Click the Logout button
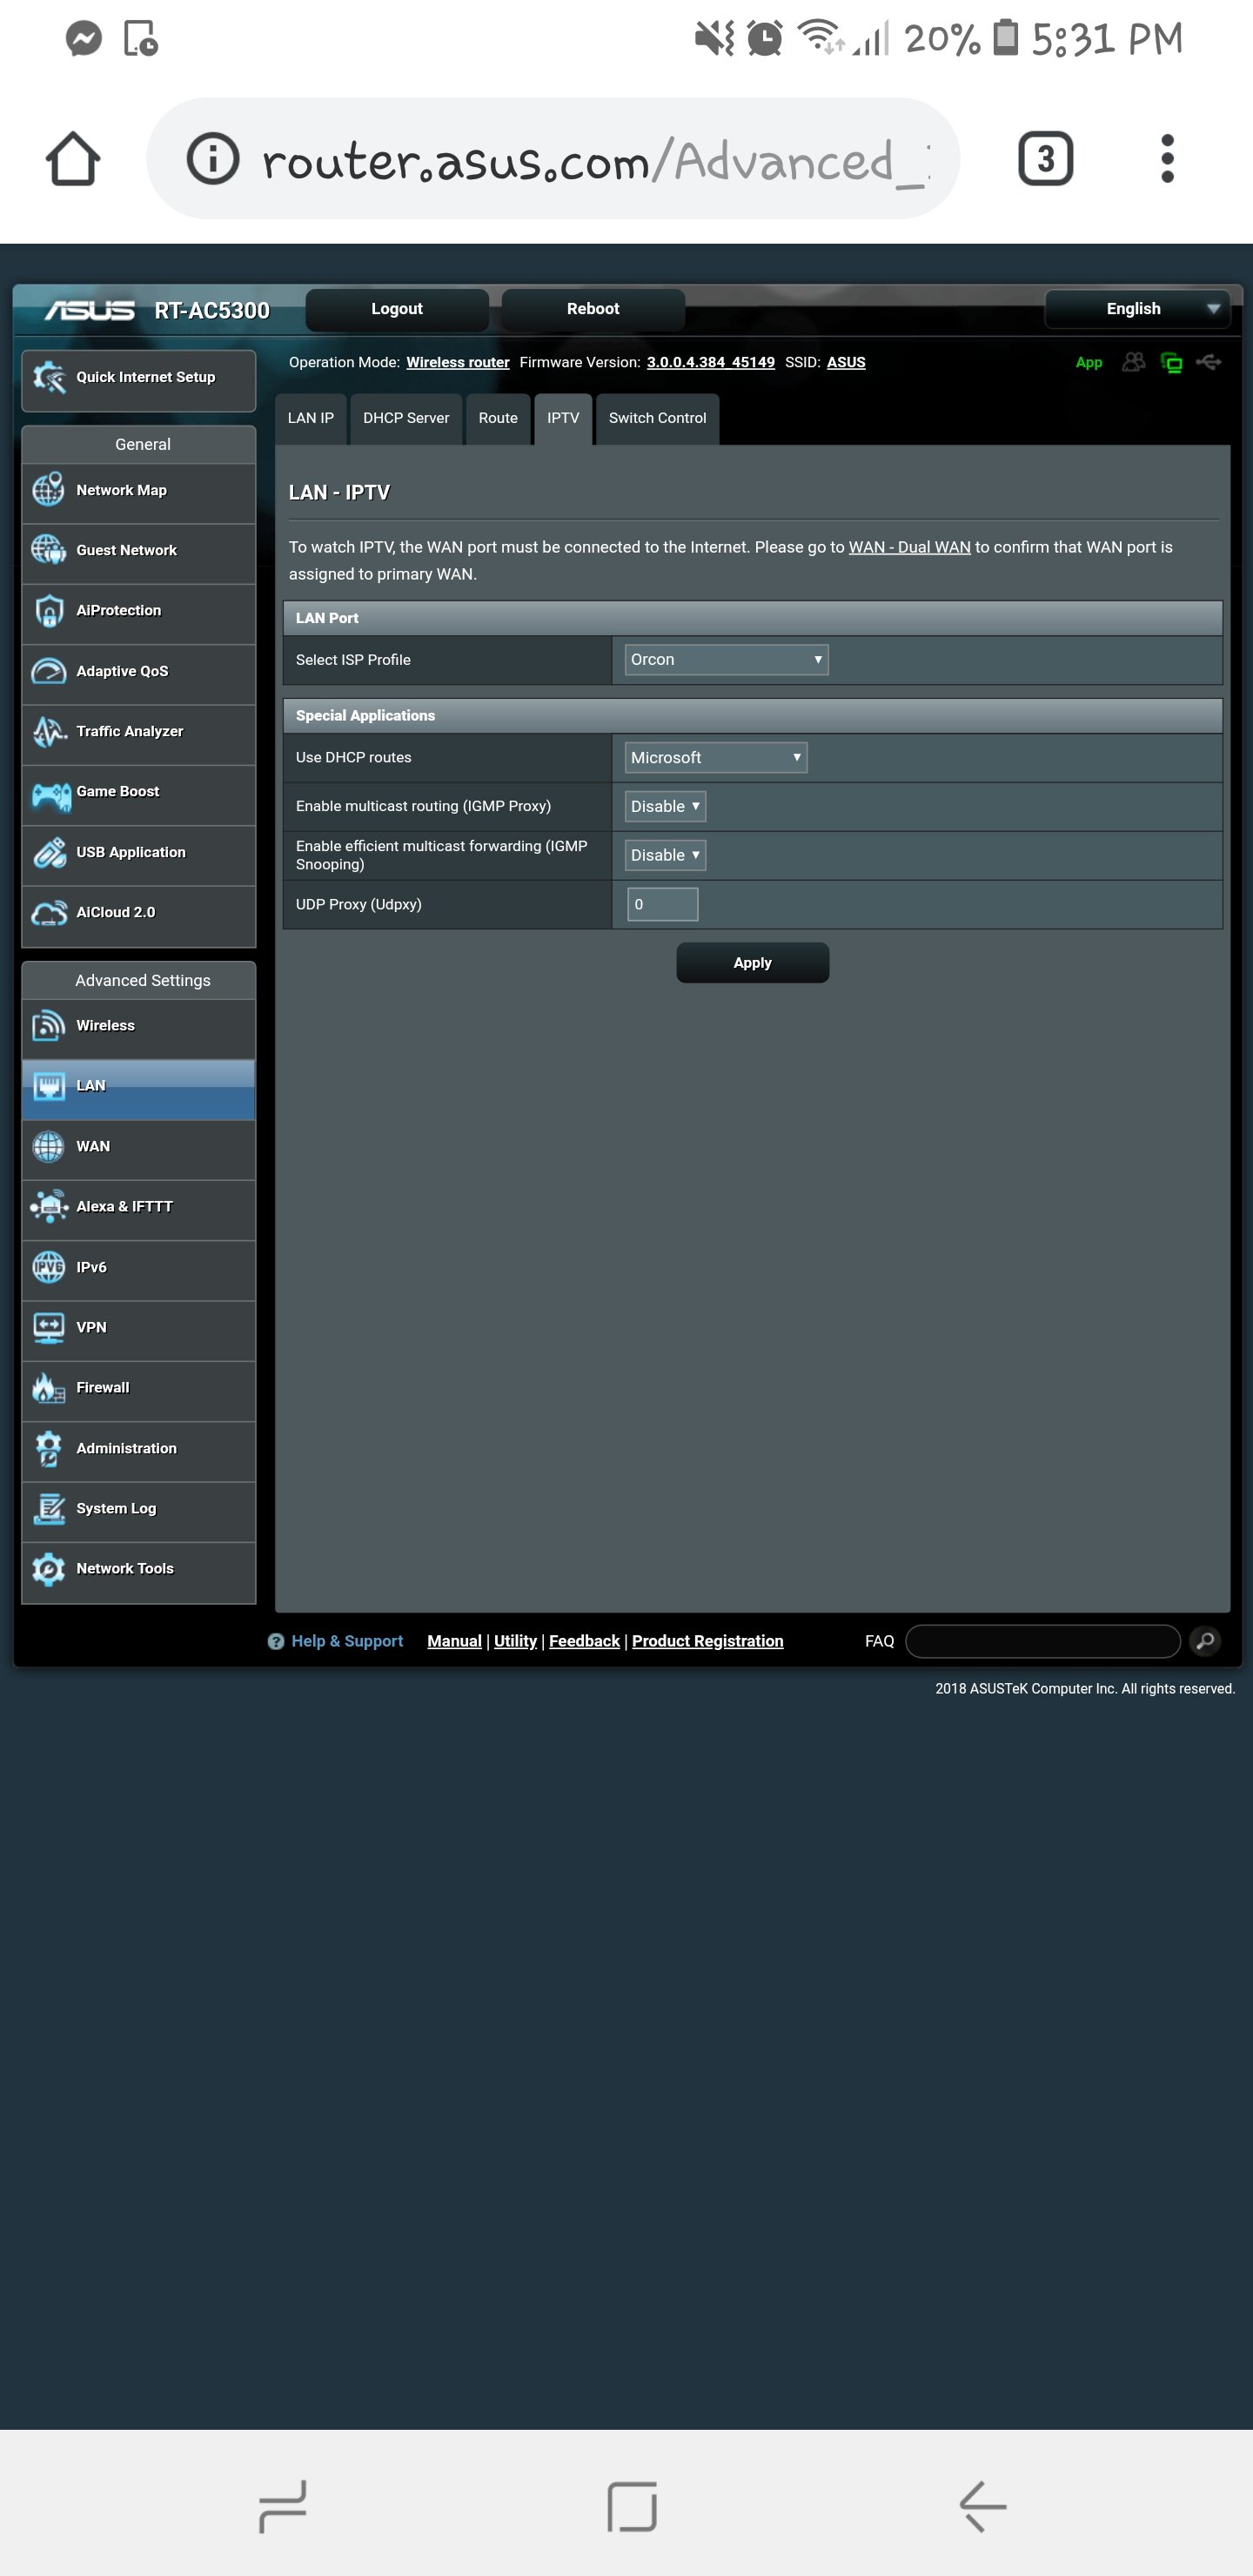Screen dimensions: 1253x2576 tap(397, 309)
